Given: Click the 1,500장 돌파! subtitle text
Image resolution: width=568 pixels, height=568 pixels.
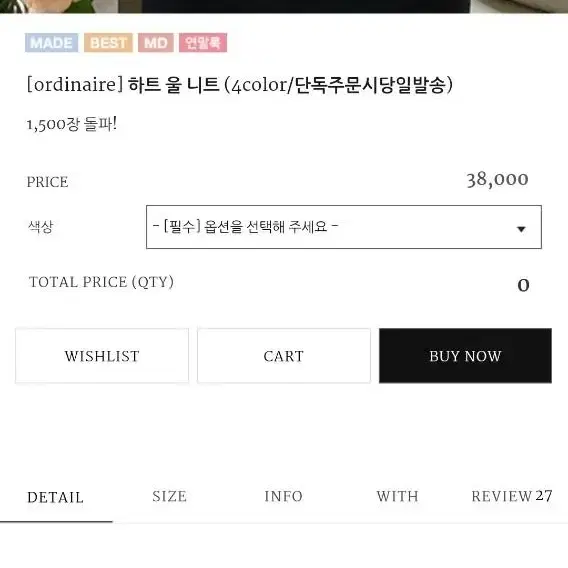Looking at the screenshot, I should (x=72, y=124).
